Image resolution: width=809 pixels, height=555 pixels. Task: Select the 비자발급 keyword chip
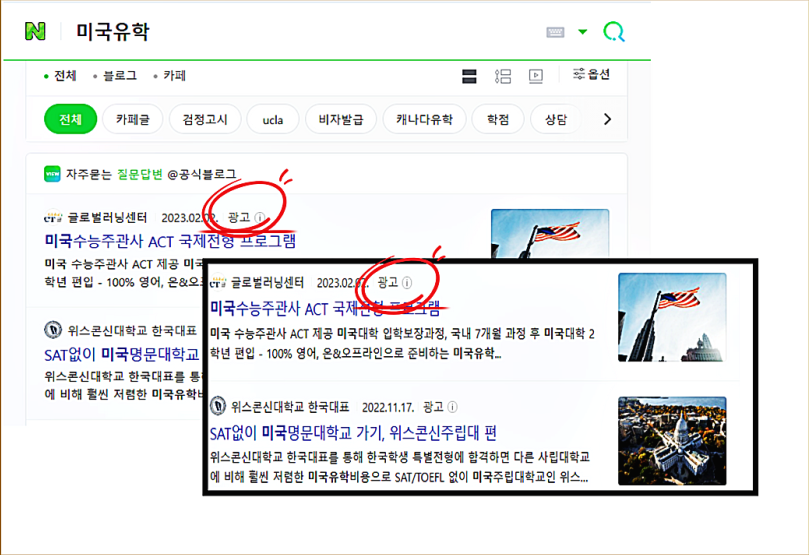(x=341, y=119)
